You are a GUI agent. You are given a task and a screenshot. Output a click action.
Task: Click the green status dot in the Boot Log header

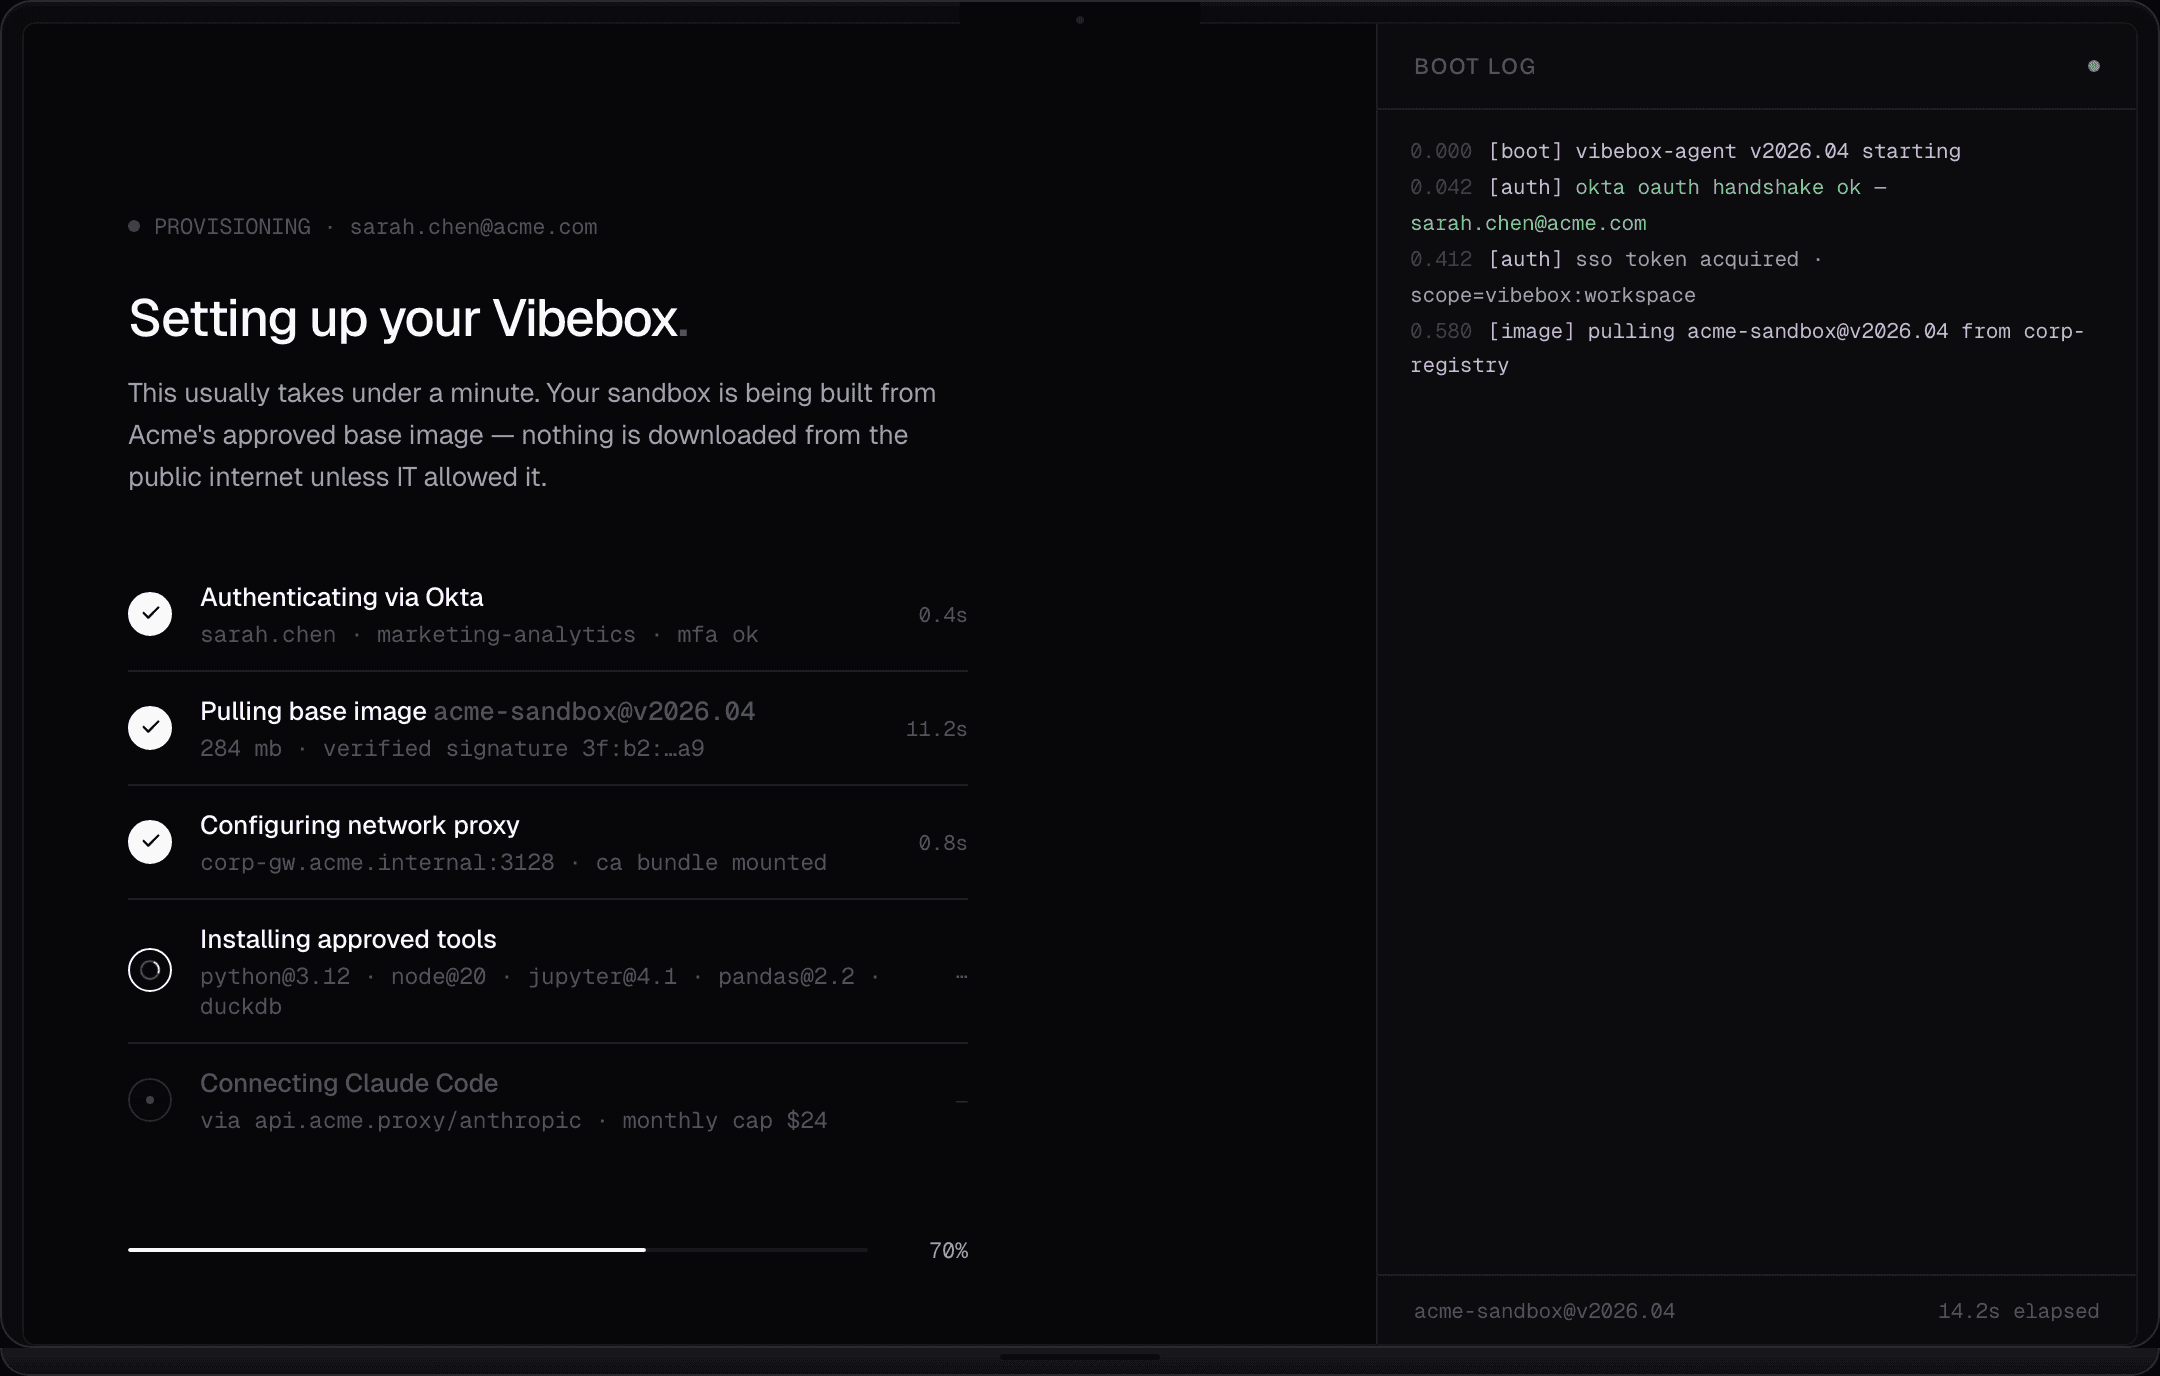[x=2093, y=65]
